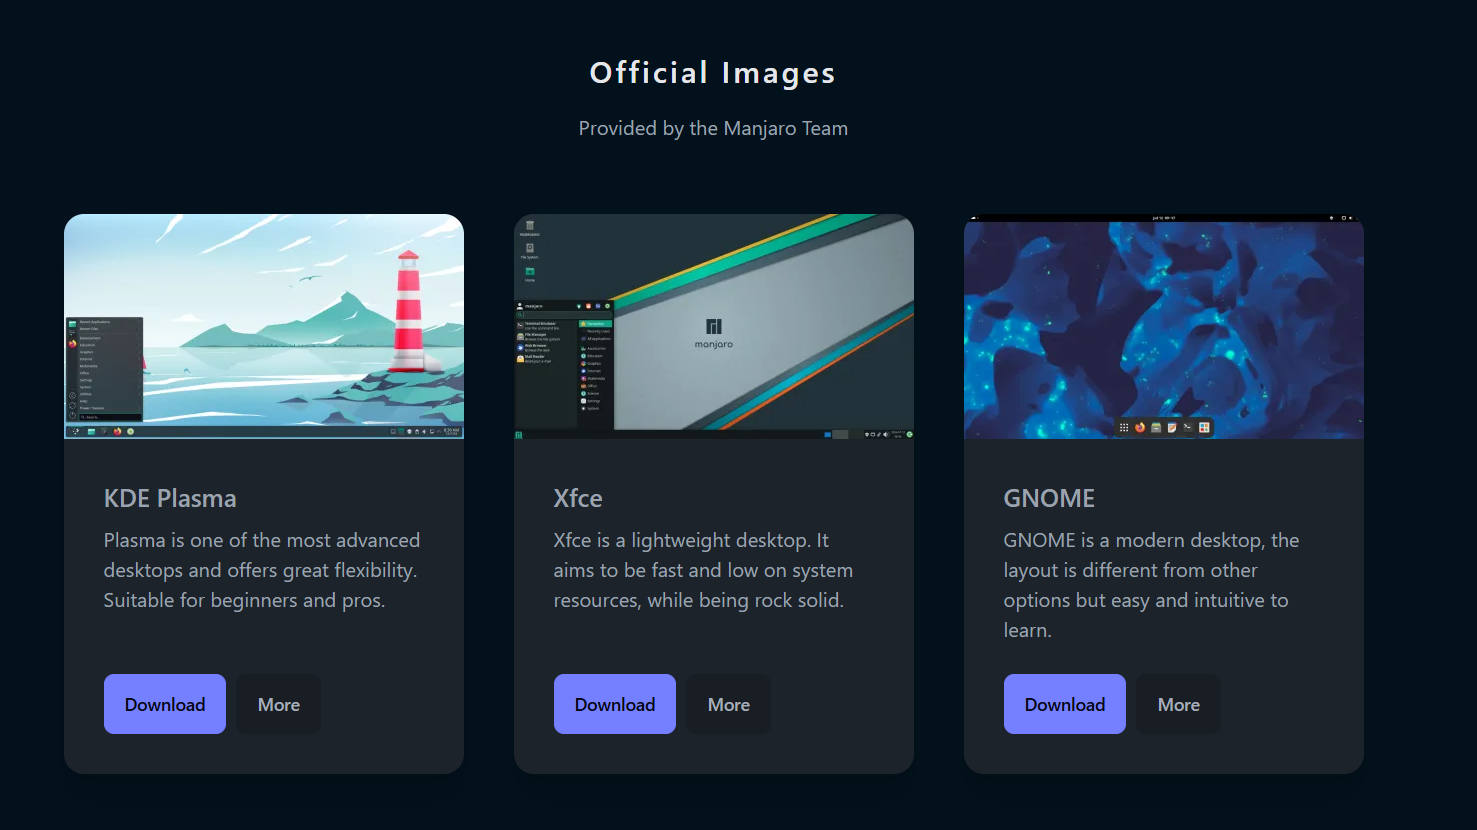This screenshot has width=1477, height=830.
Task: Open the KDE Plasma lighthouse screenshot thumbnail
Action: coord(264,326)
